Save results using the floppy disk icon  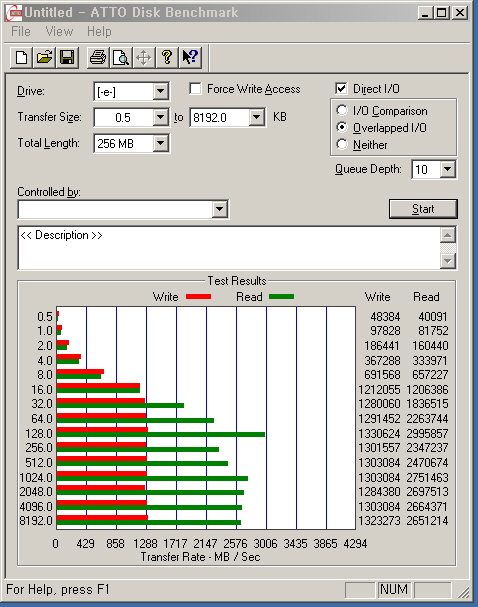tap(67, 58)
